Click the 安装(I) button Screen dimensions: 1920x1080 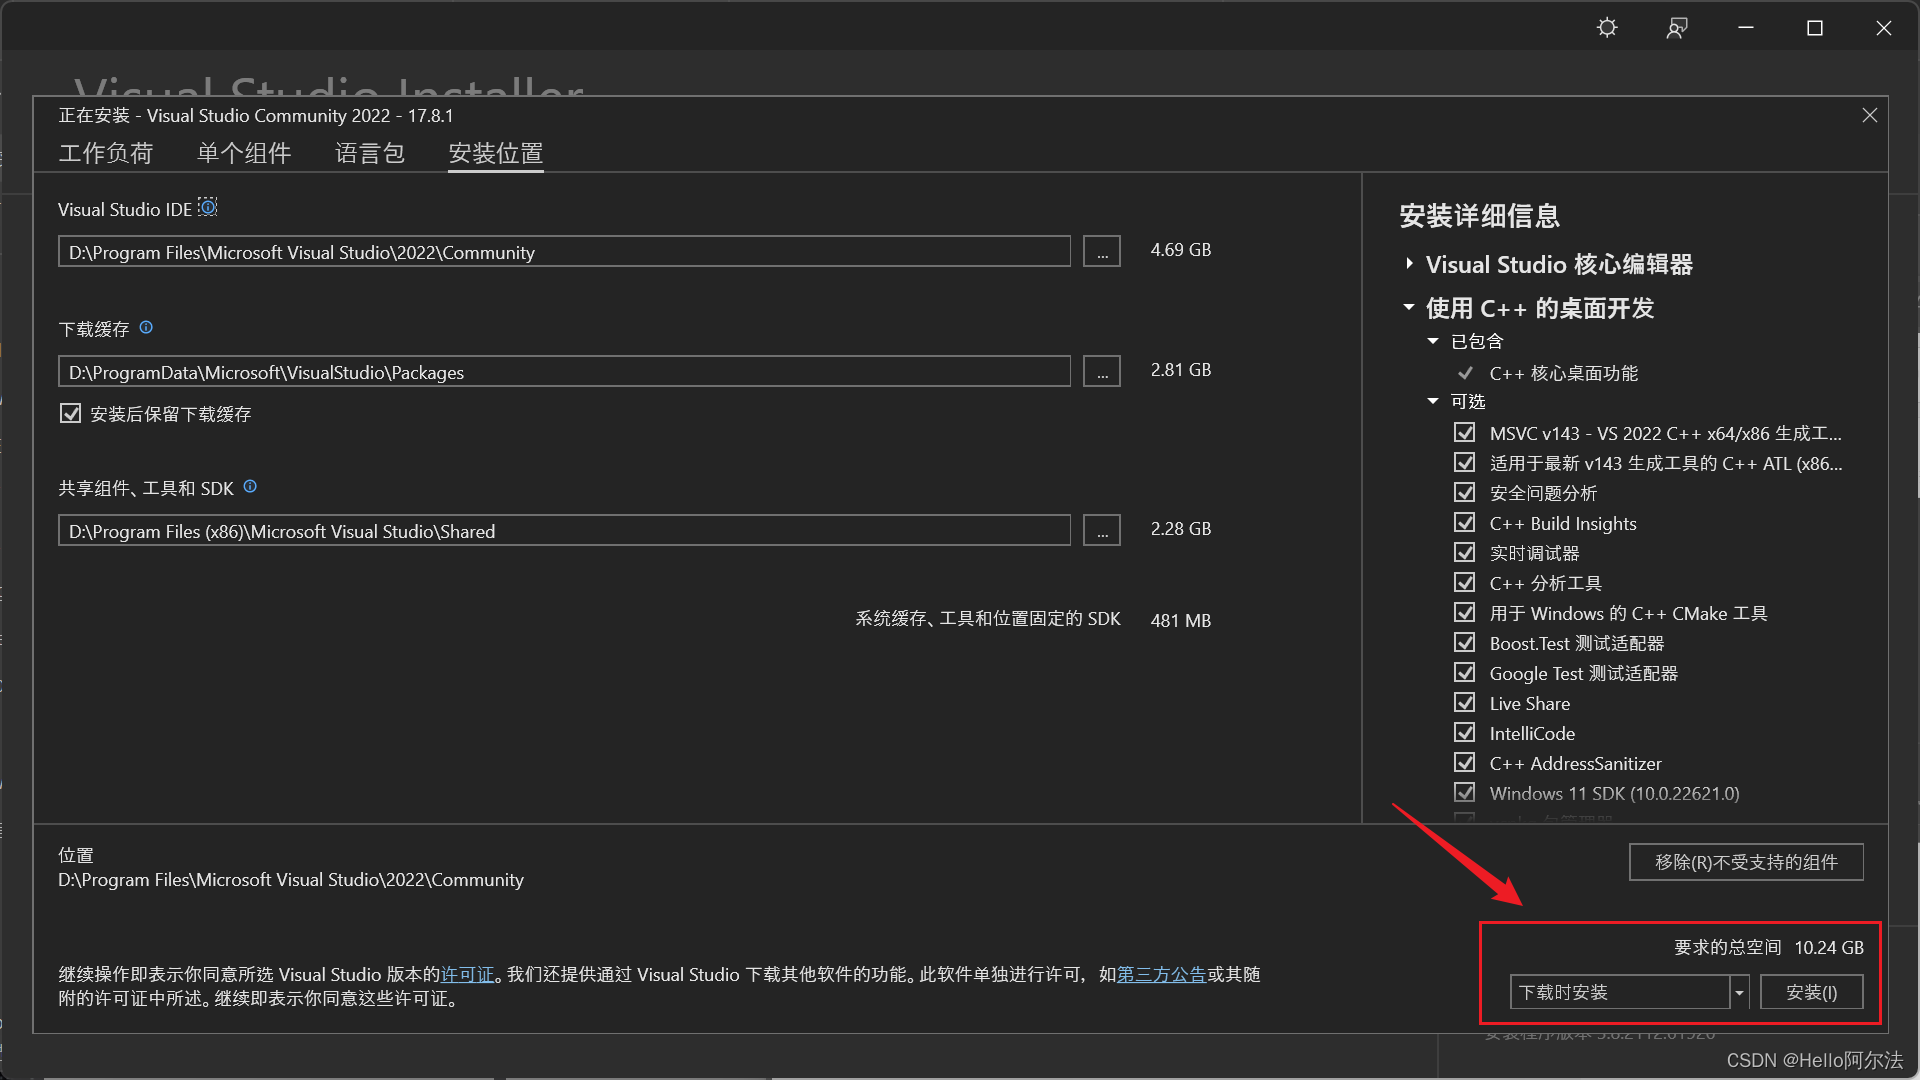click(1811, 992)
